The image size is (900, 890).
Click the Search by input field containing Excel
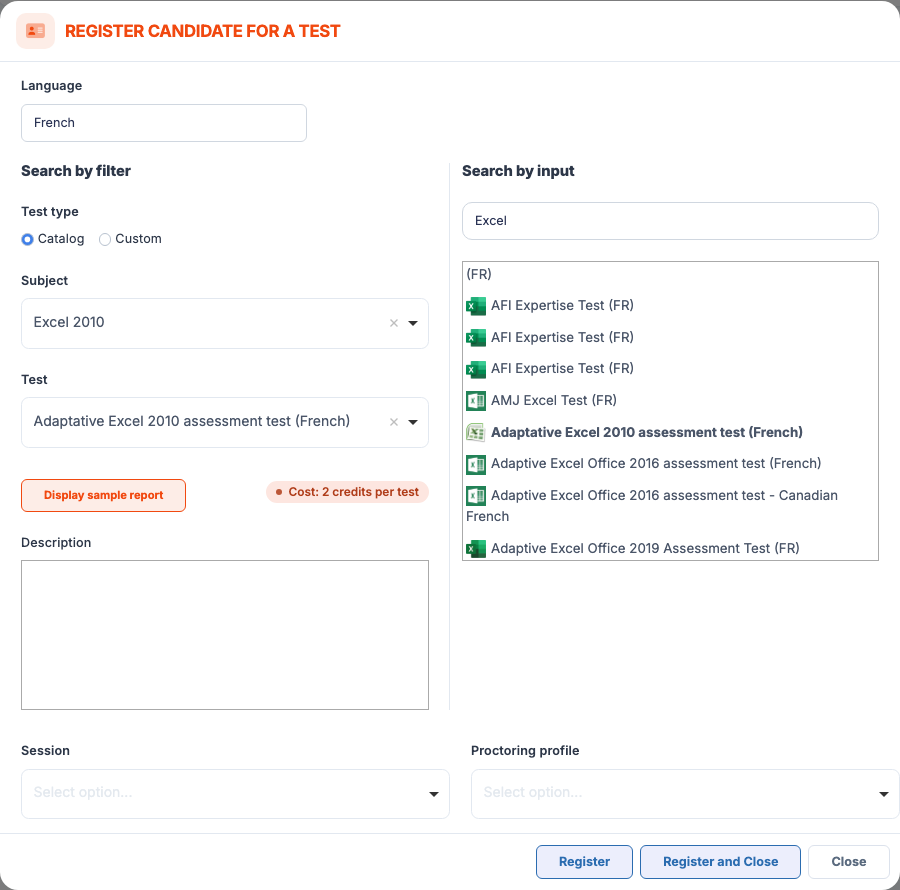(x=670, y=221)
